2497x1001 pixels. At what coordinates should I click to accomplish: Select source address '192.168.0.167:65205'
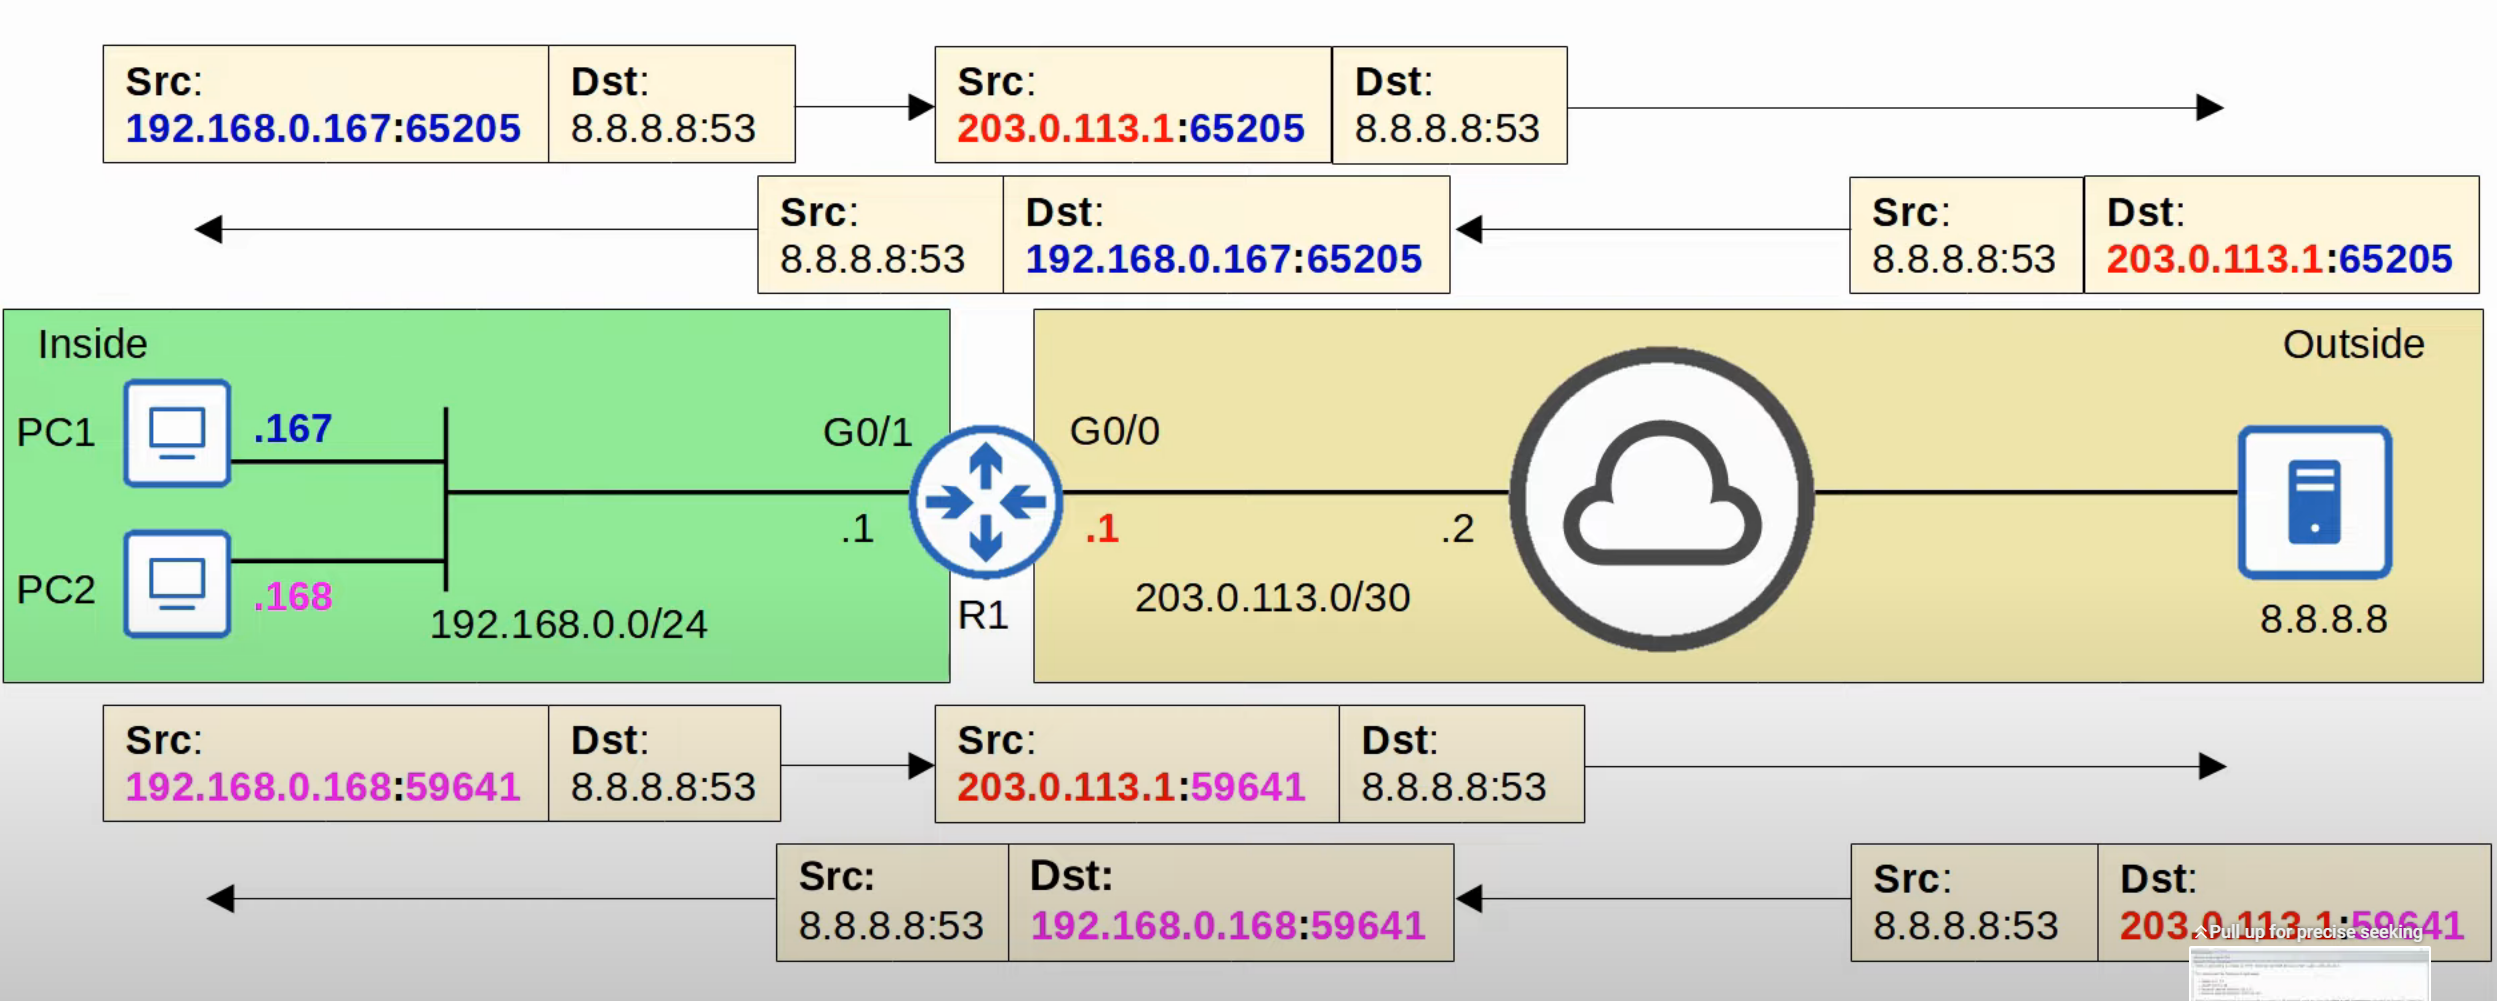[323, 128]
